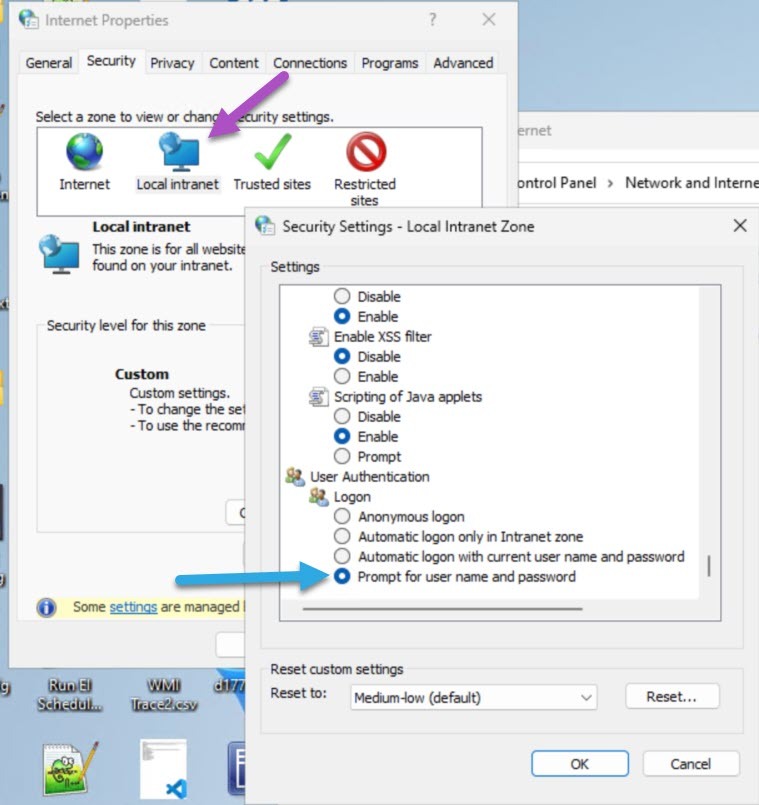Select Anonymous logon radio button
The image size is (759, 805).
coord(342,517)
